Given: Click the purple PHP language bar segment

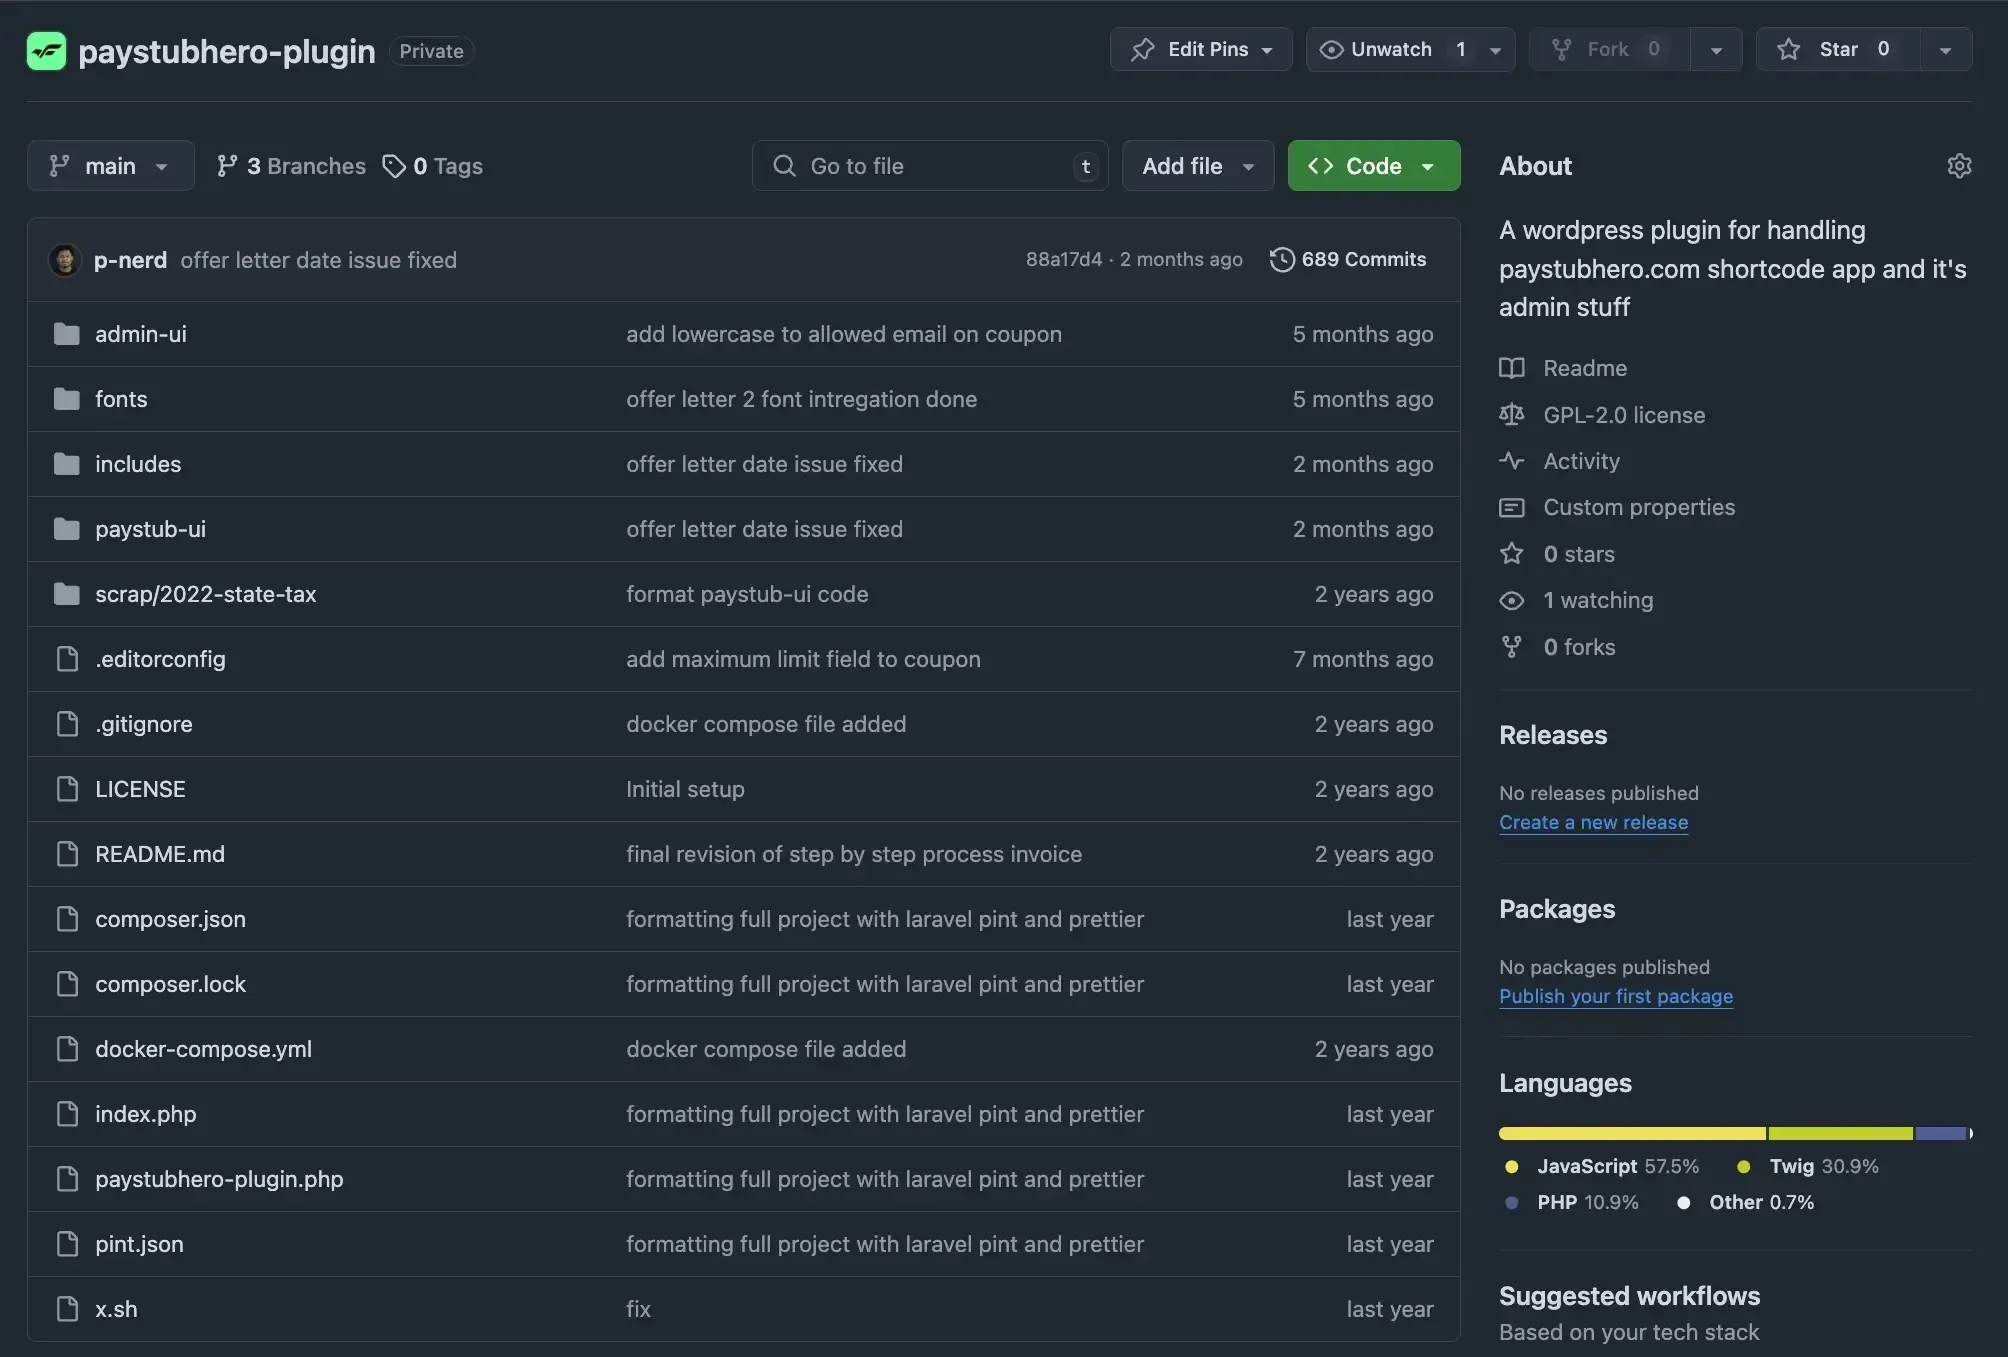Looking at the screenshot, I should tap(1940, 1133).
